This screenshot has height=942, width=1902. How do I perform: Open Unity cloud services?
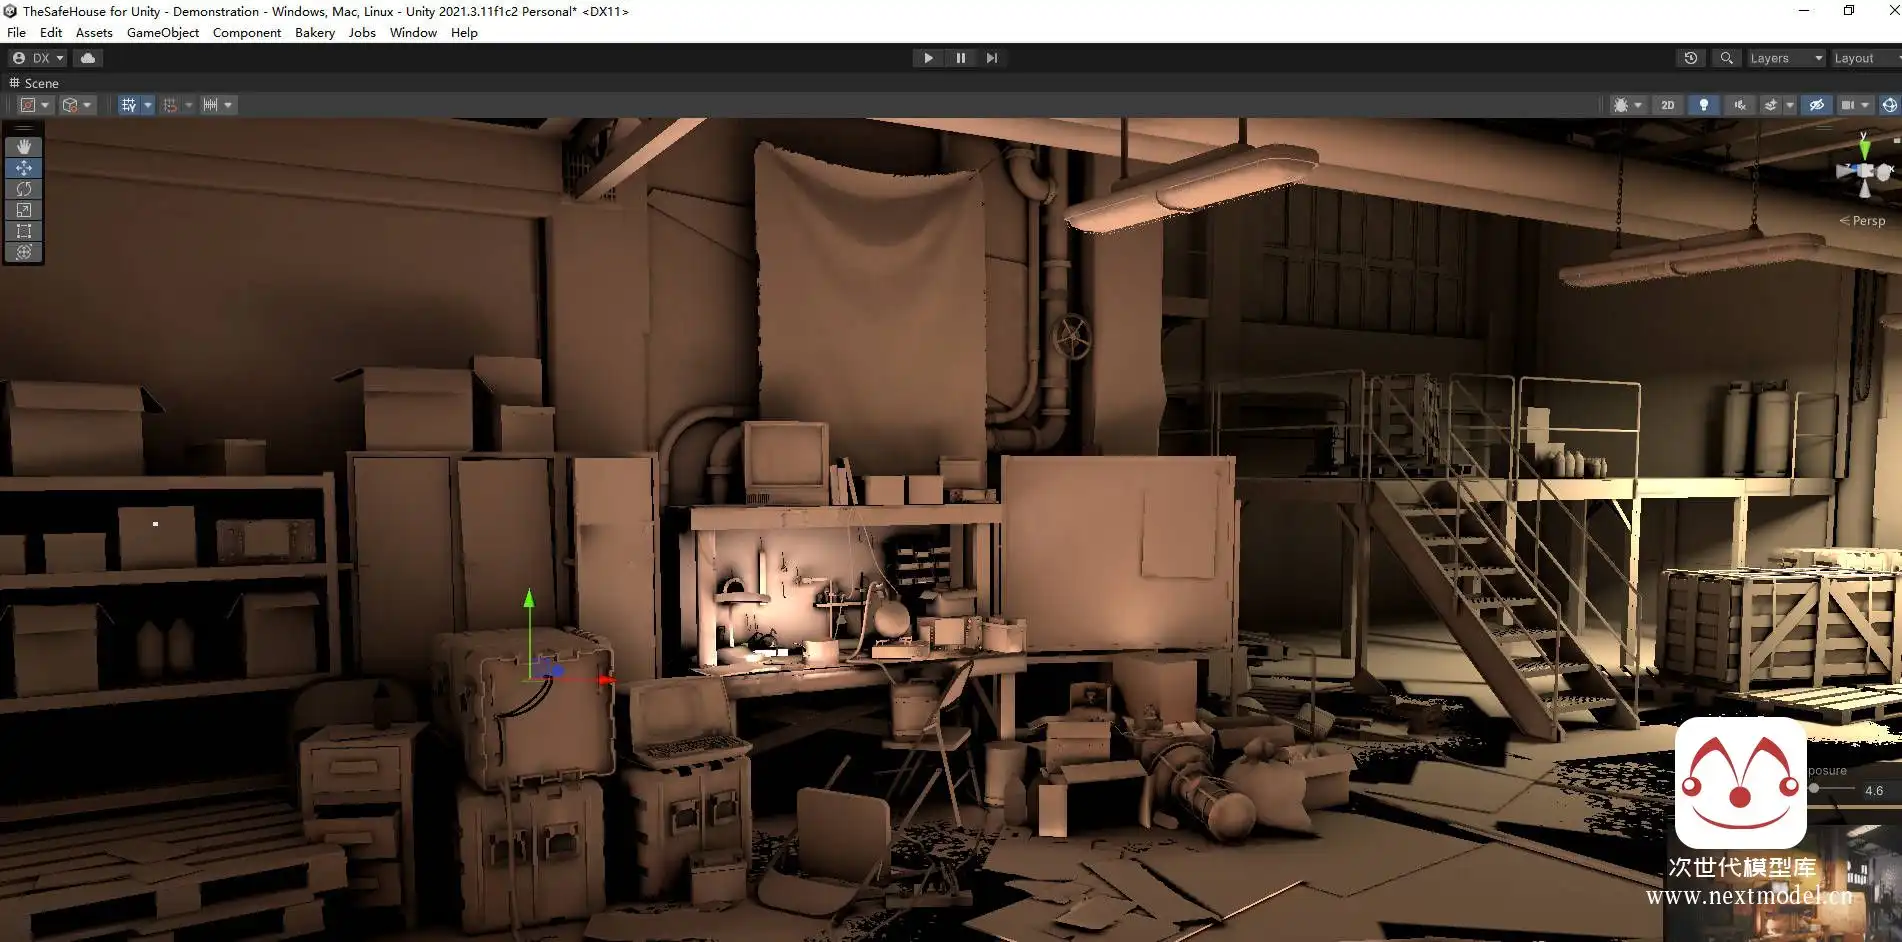point(88,58)
